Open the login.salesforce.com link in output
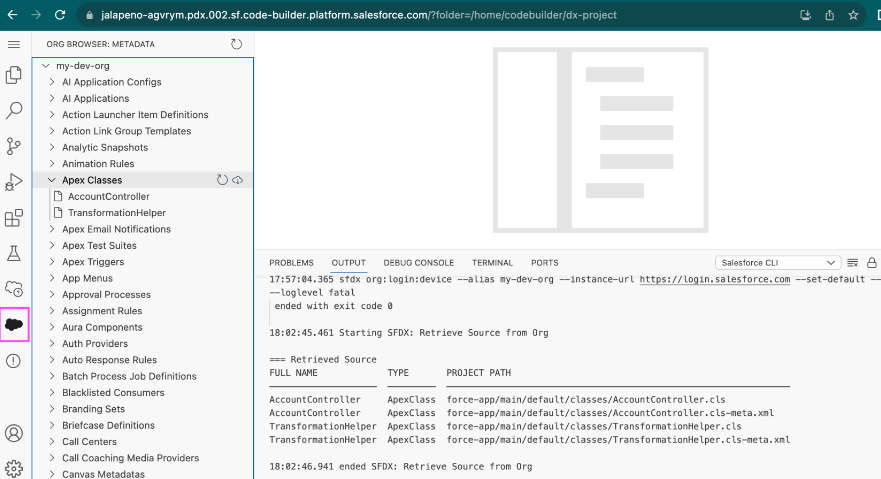 tap(714, 280)
